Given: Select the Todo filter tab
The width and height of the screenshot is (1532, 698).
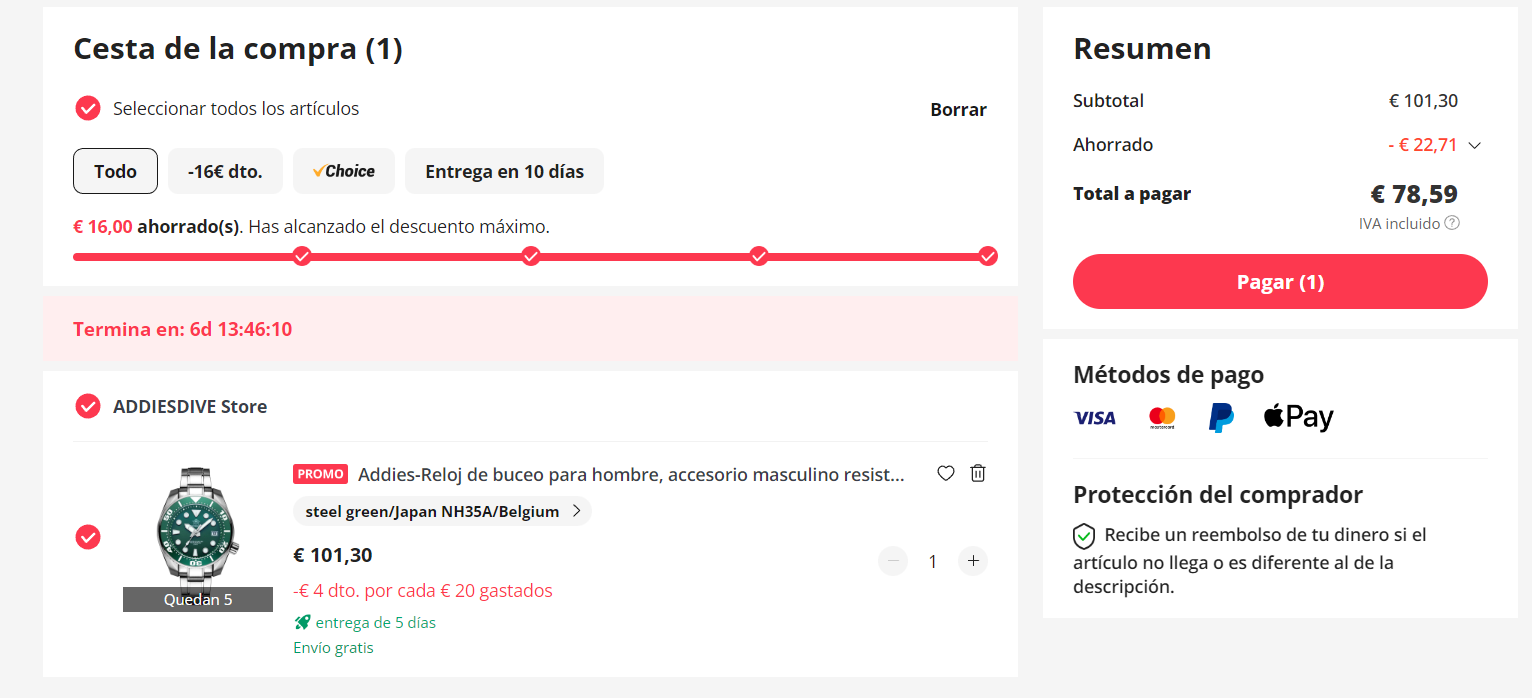Looking at the screenshot, I should 115,171.
